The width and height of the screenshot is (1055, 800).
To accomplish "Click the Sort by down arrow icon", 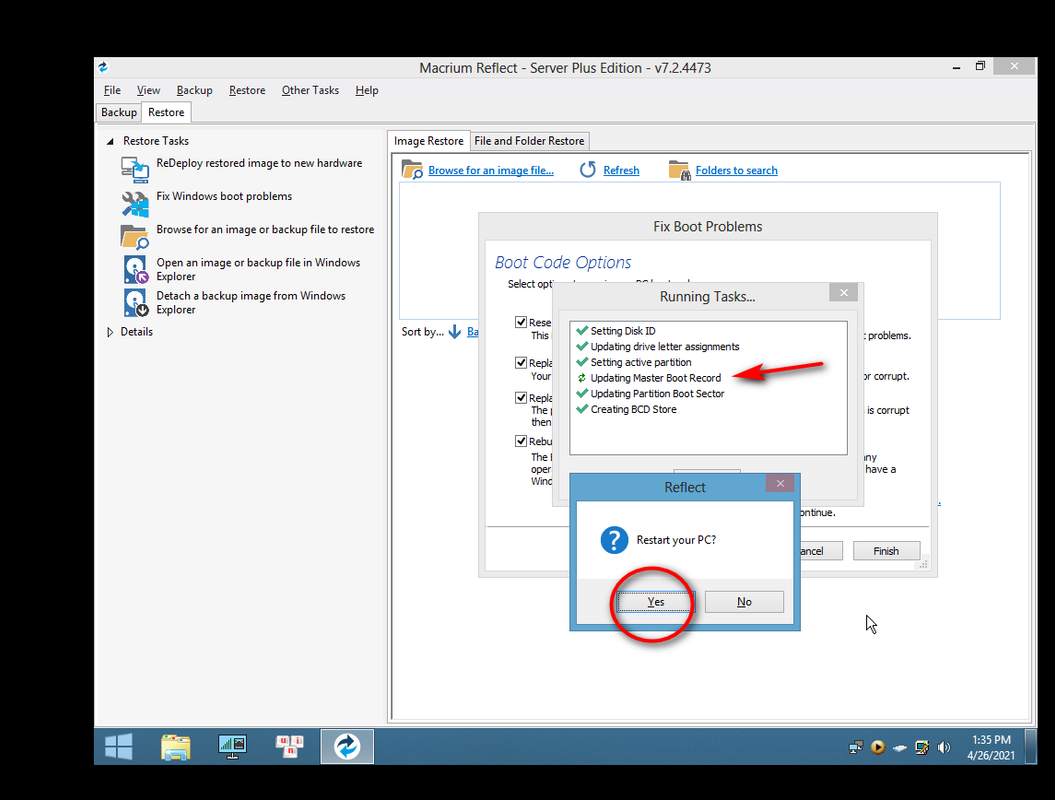I will click(455, 332).
